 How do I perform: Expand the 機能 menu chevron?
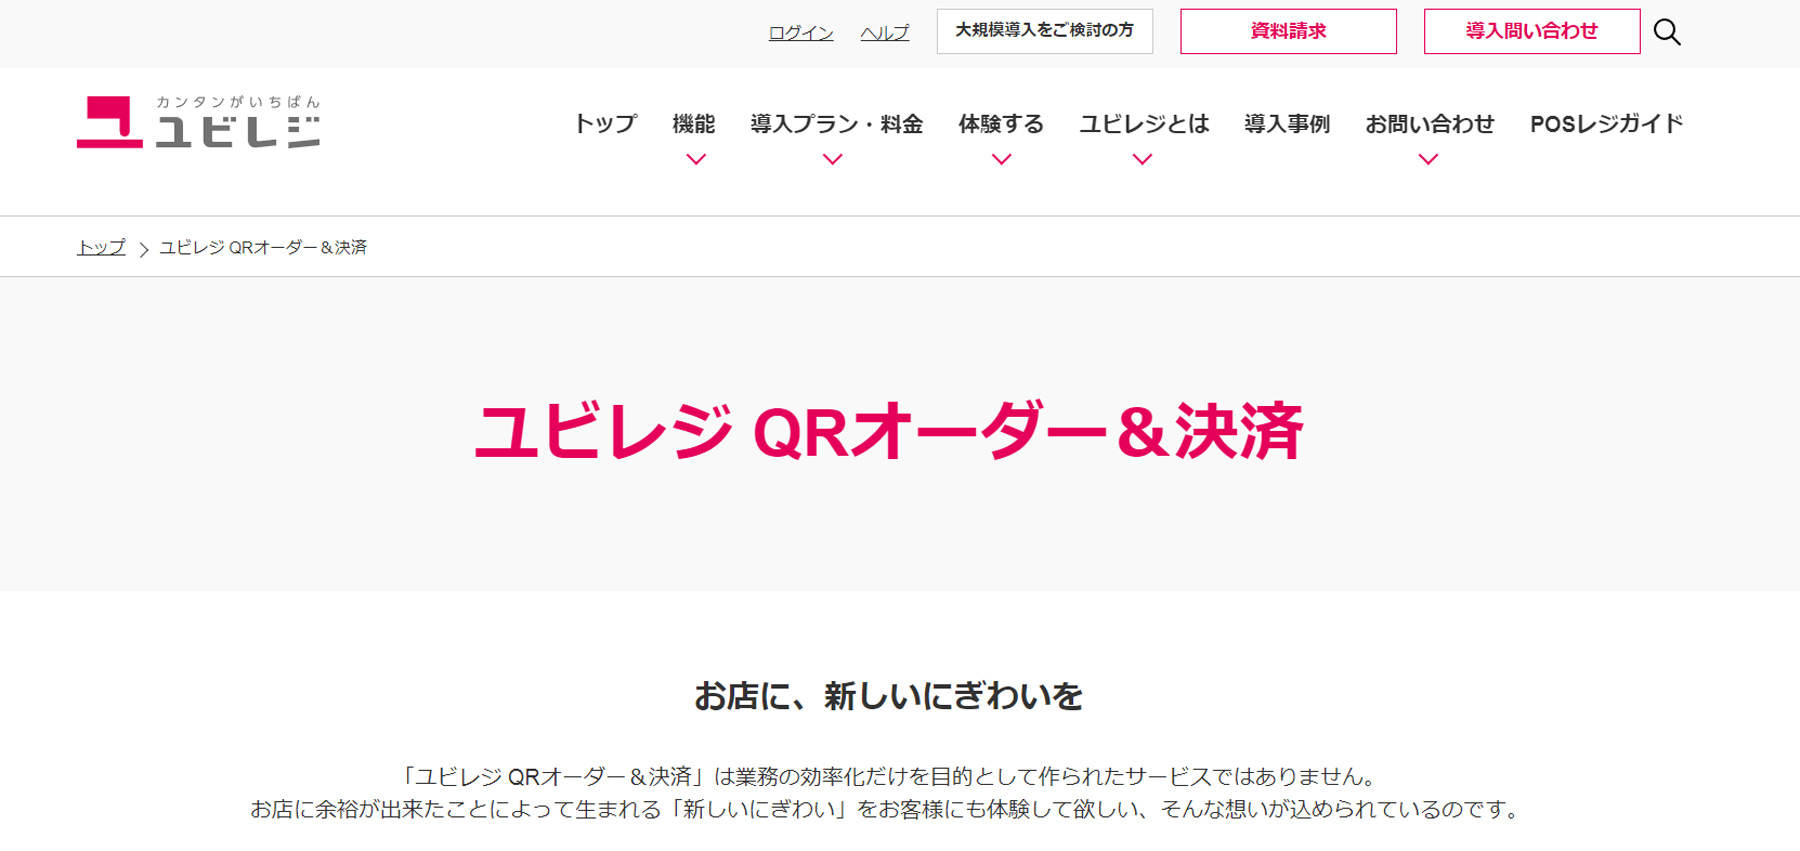pos(696,159)
